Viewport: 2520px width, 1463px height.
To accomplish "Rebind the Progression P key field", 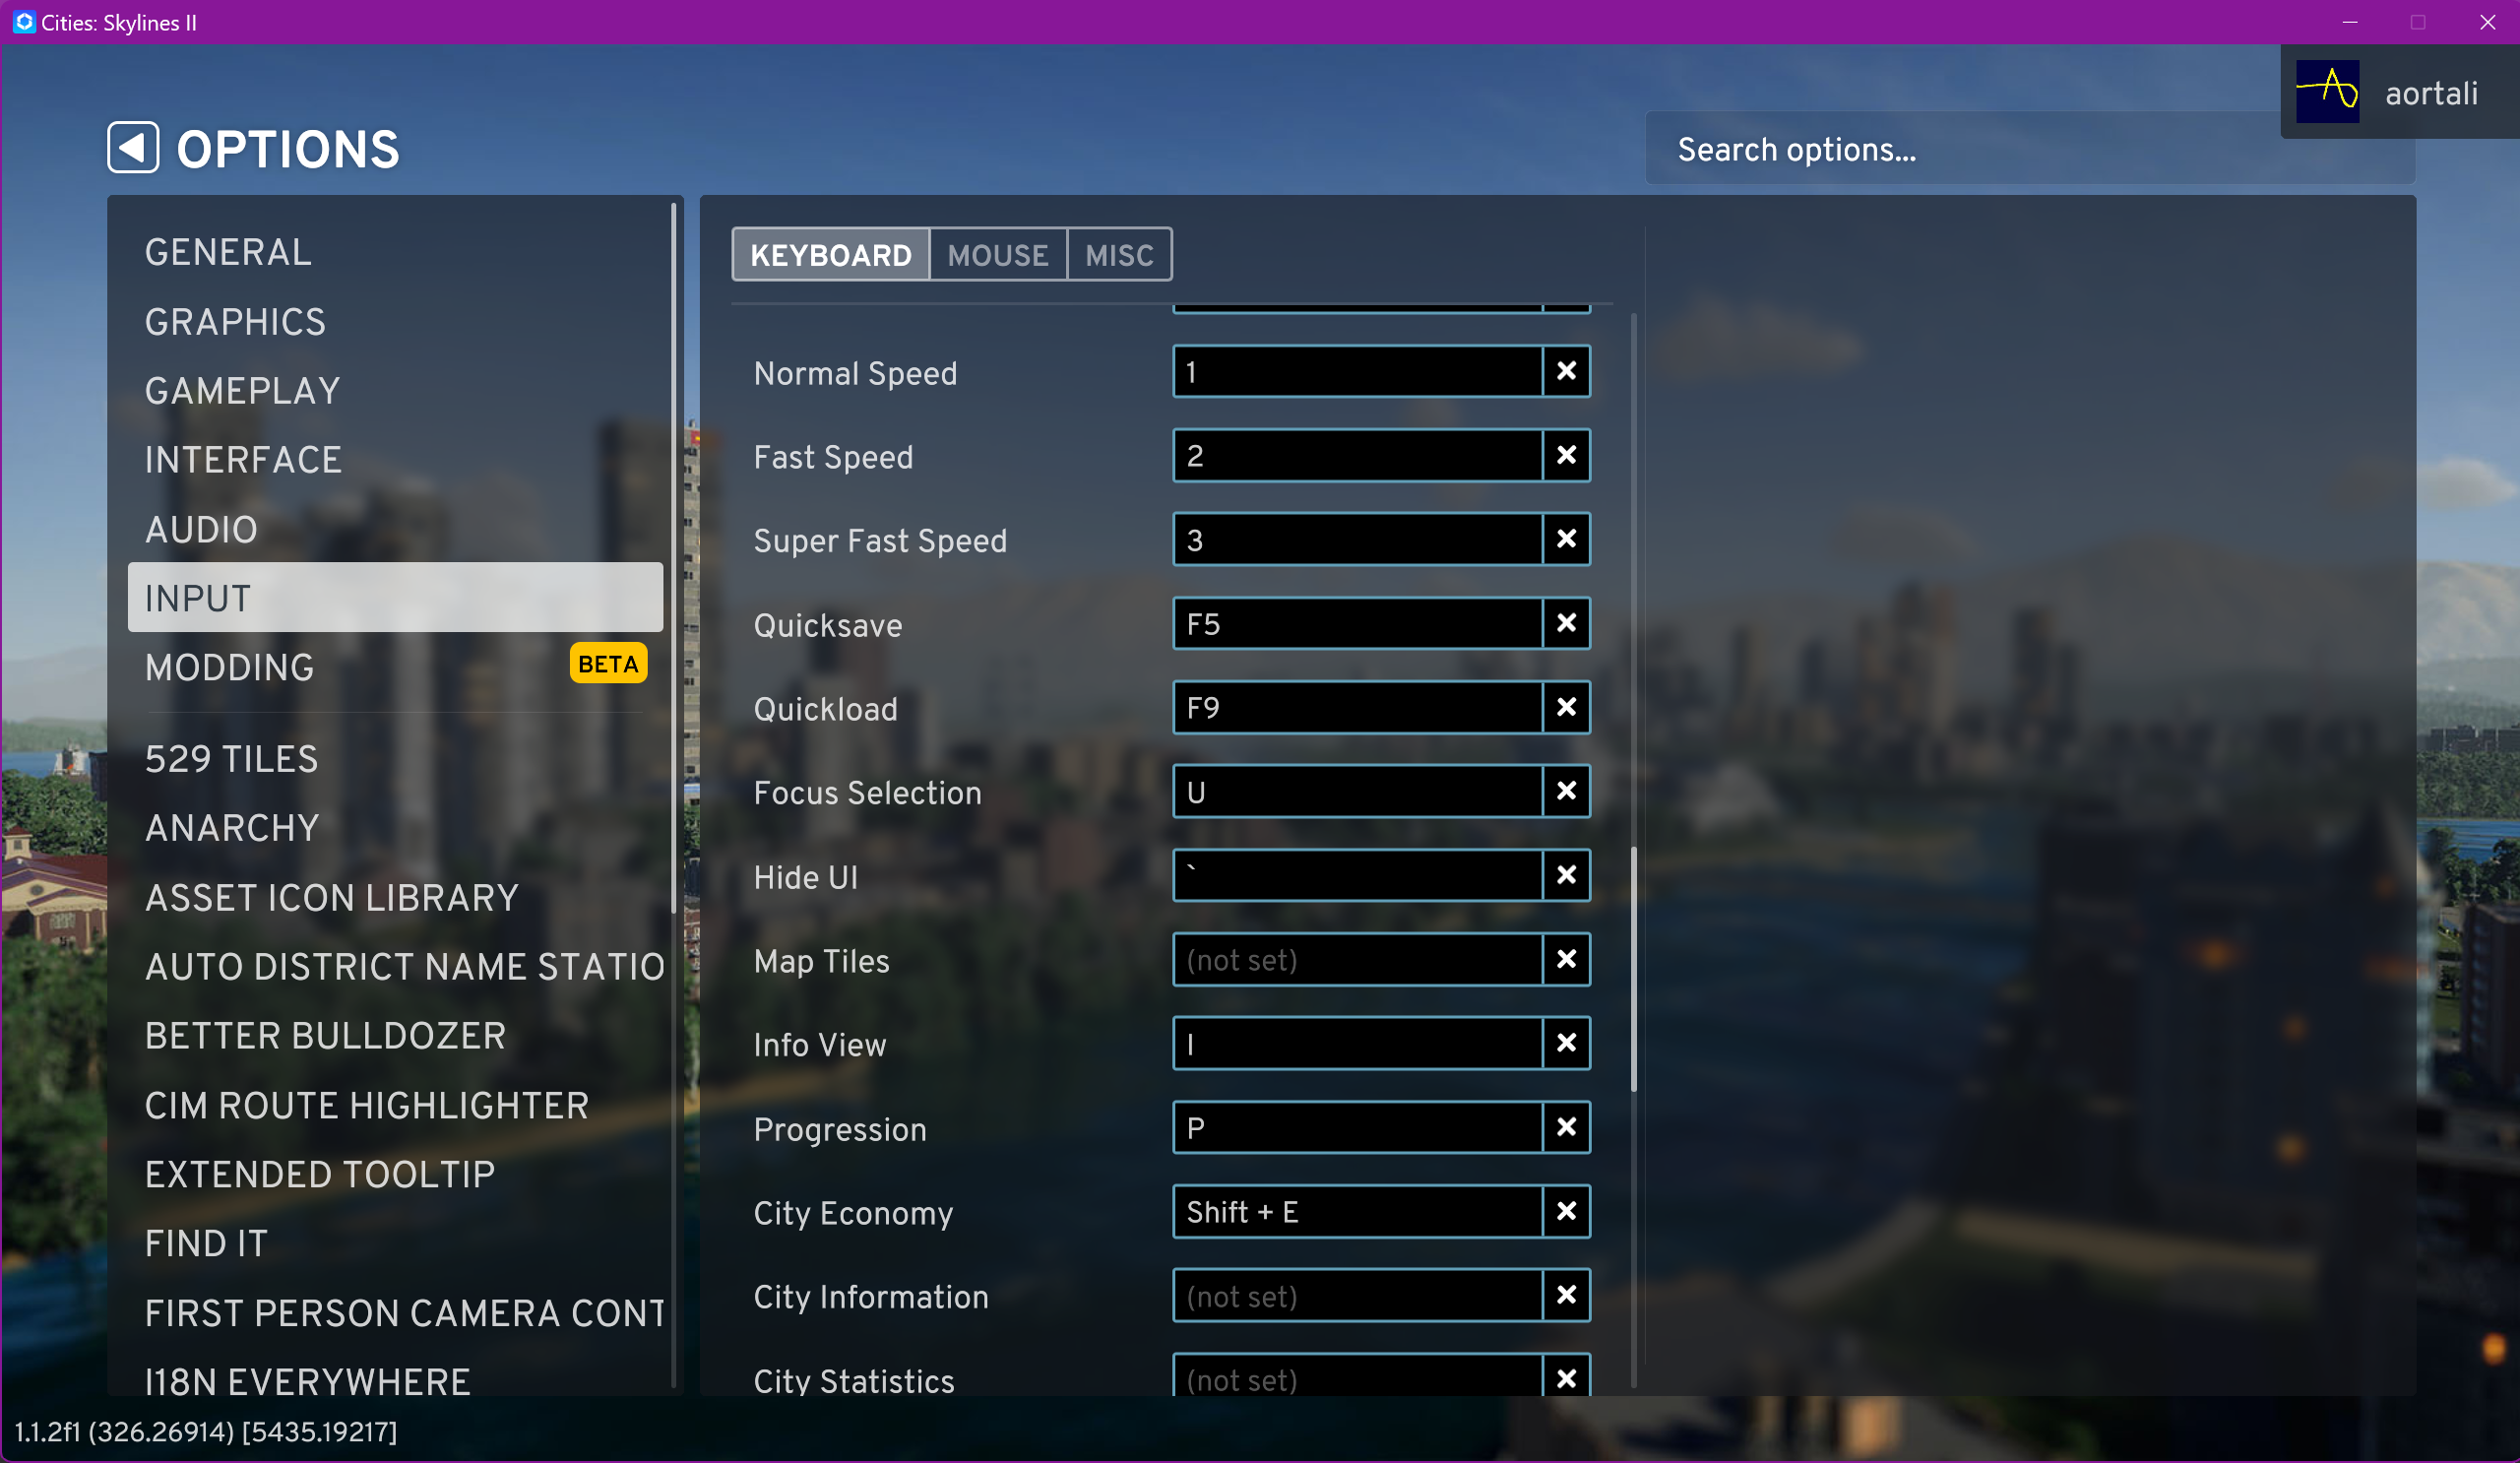I will [x=1357, y=1128].
